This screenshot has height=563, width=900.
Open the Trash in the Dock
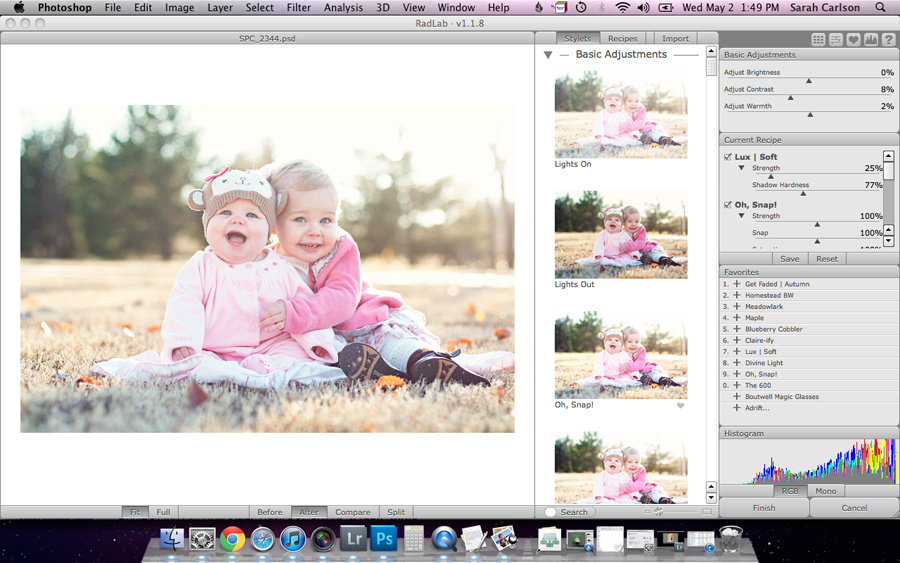coord(731,539)
